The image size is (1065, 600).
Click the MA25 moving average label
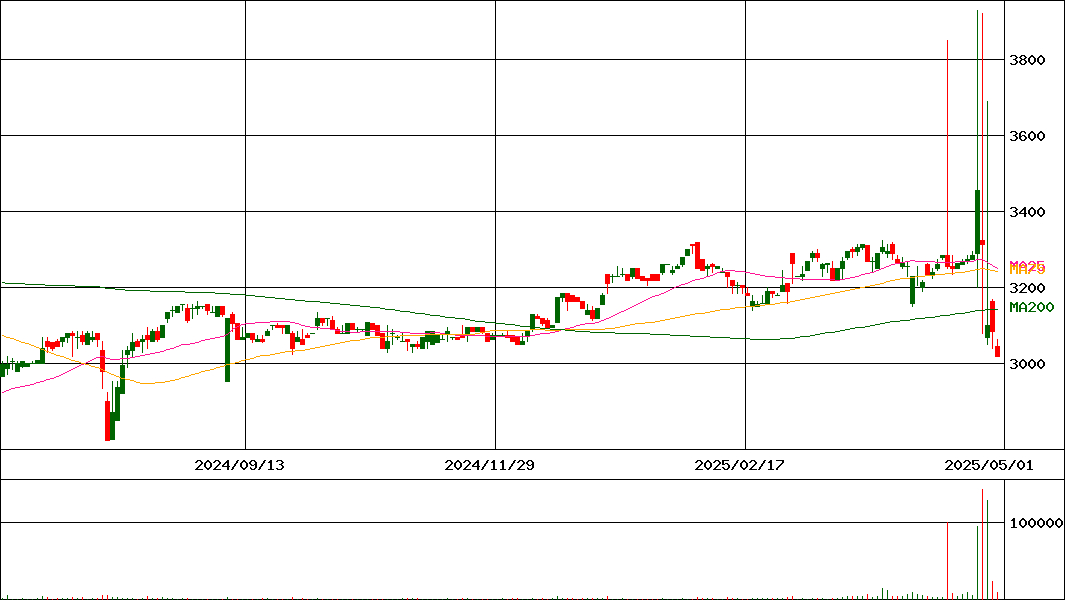tap(1027, 265)
